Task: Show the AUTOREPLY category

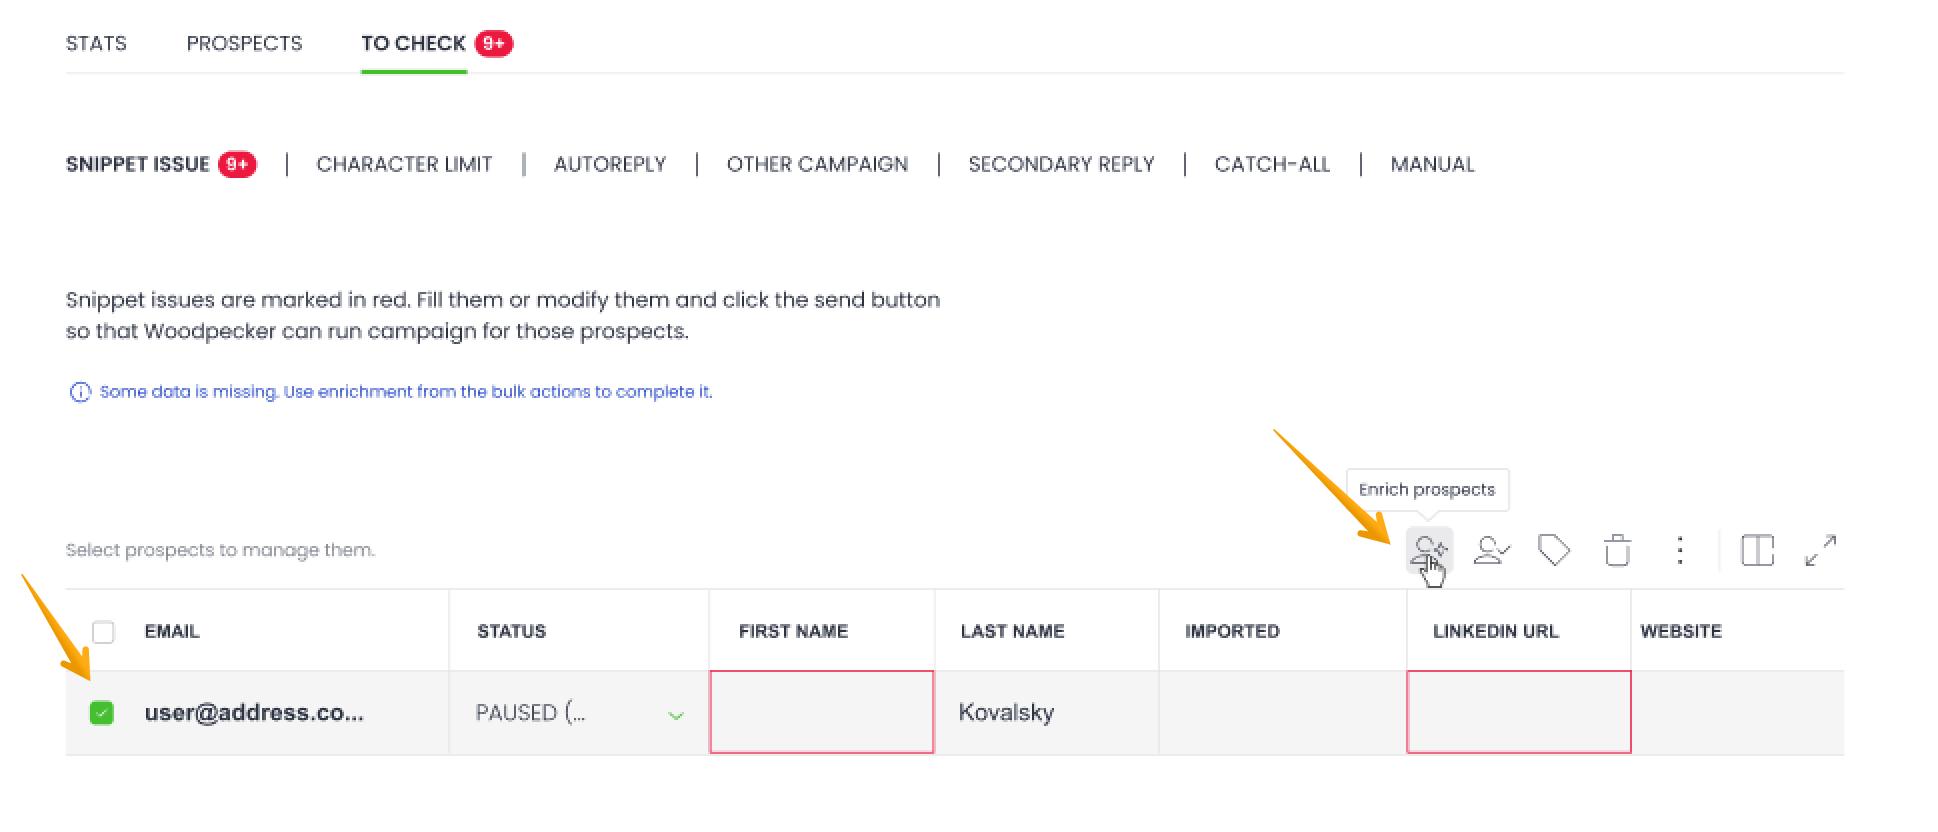Action: point(610,165)
